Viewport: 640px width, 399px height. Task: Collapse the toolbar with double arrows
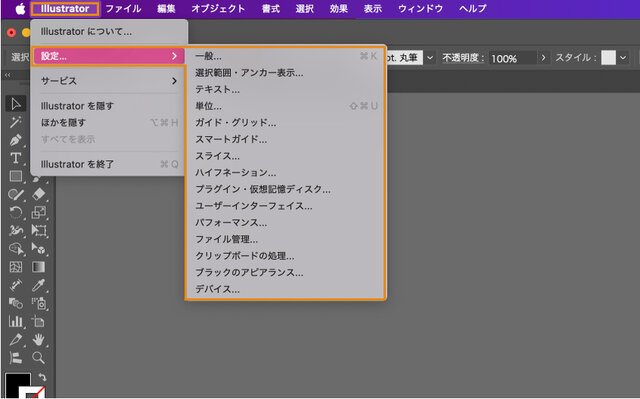tap(7, 75)
